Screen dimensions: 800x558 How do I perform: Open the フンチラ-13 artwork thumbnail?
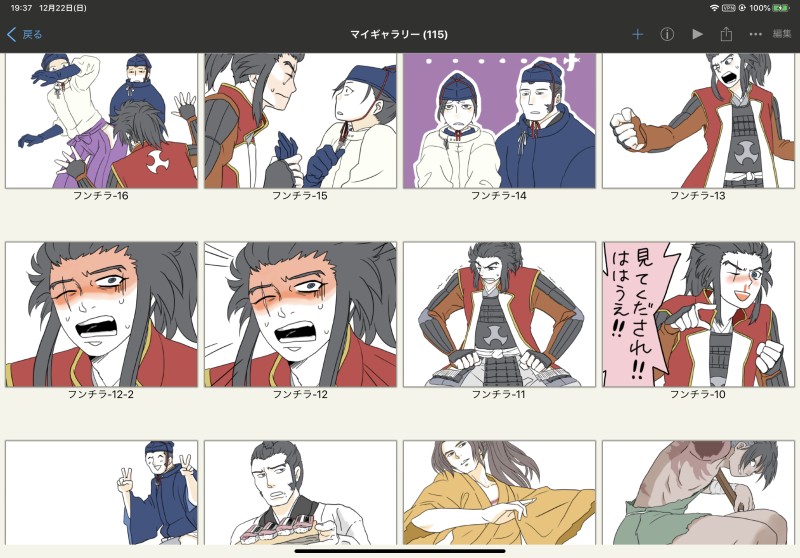[698, 120]
